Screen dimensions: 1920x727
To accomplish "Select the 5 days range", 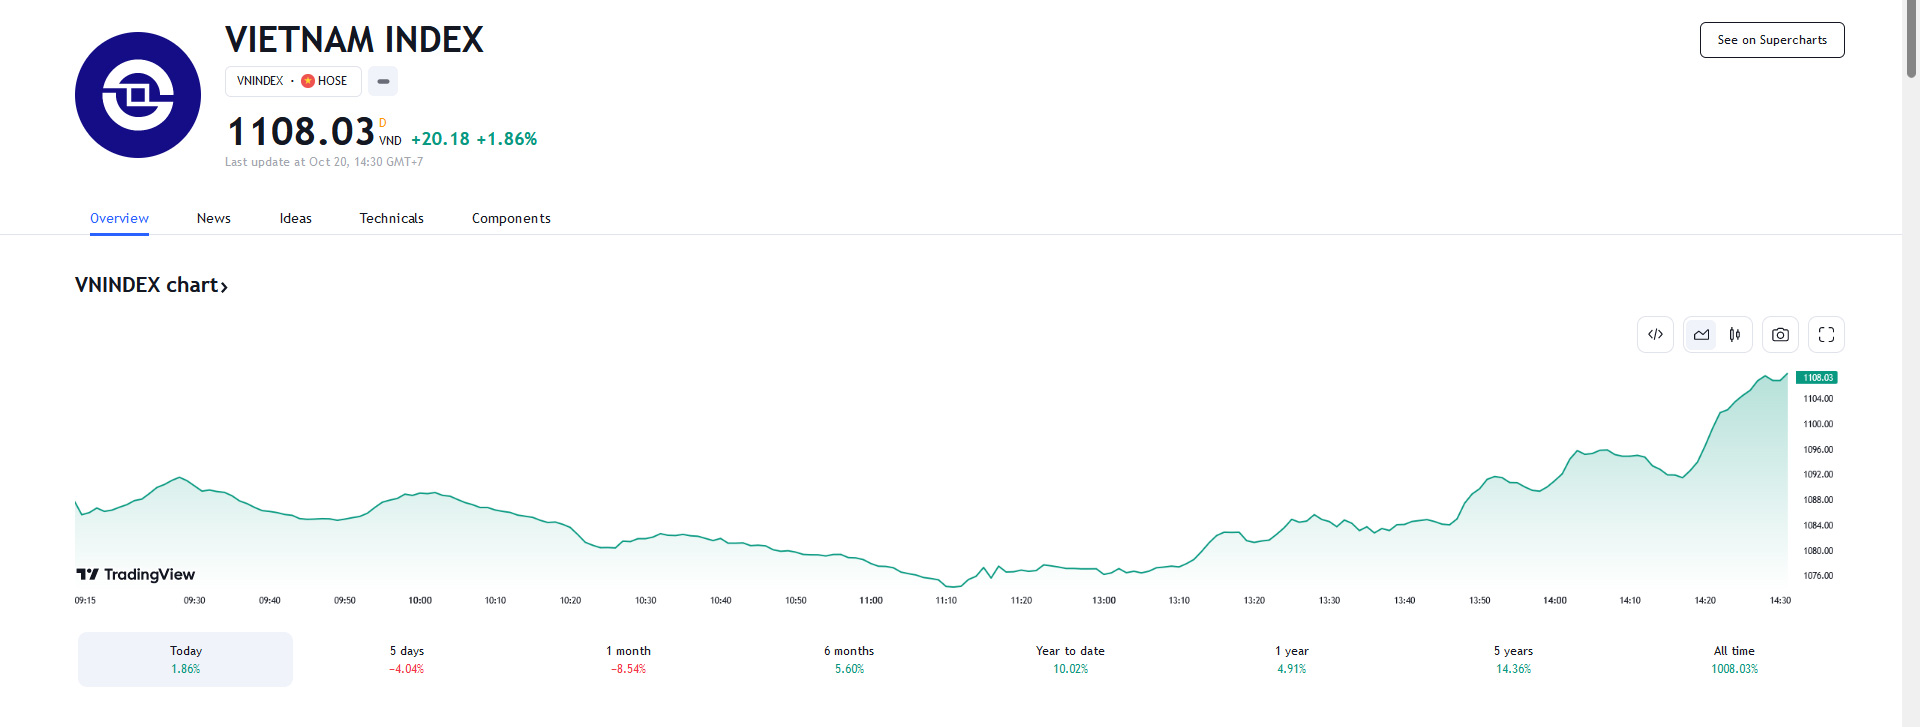I will [x=407, y=659].
